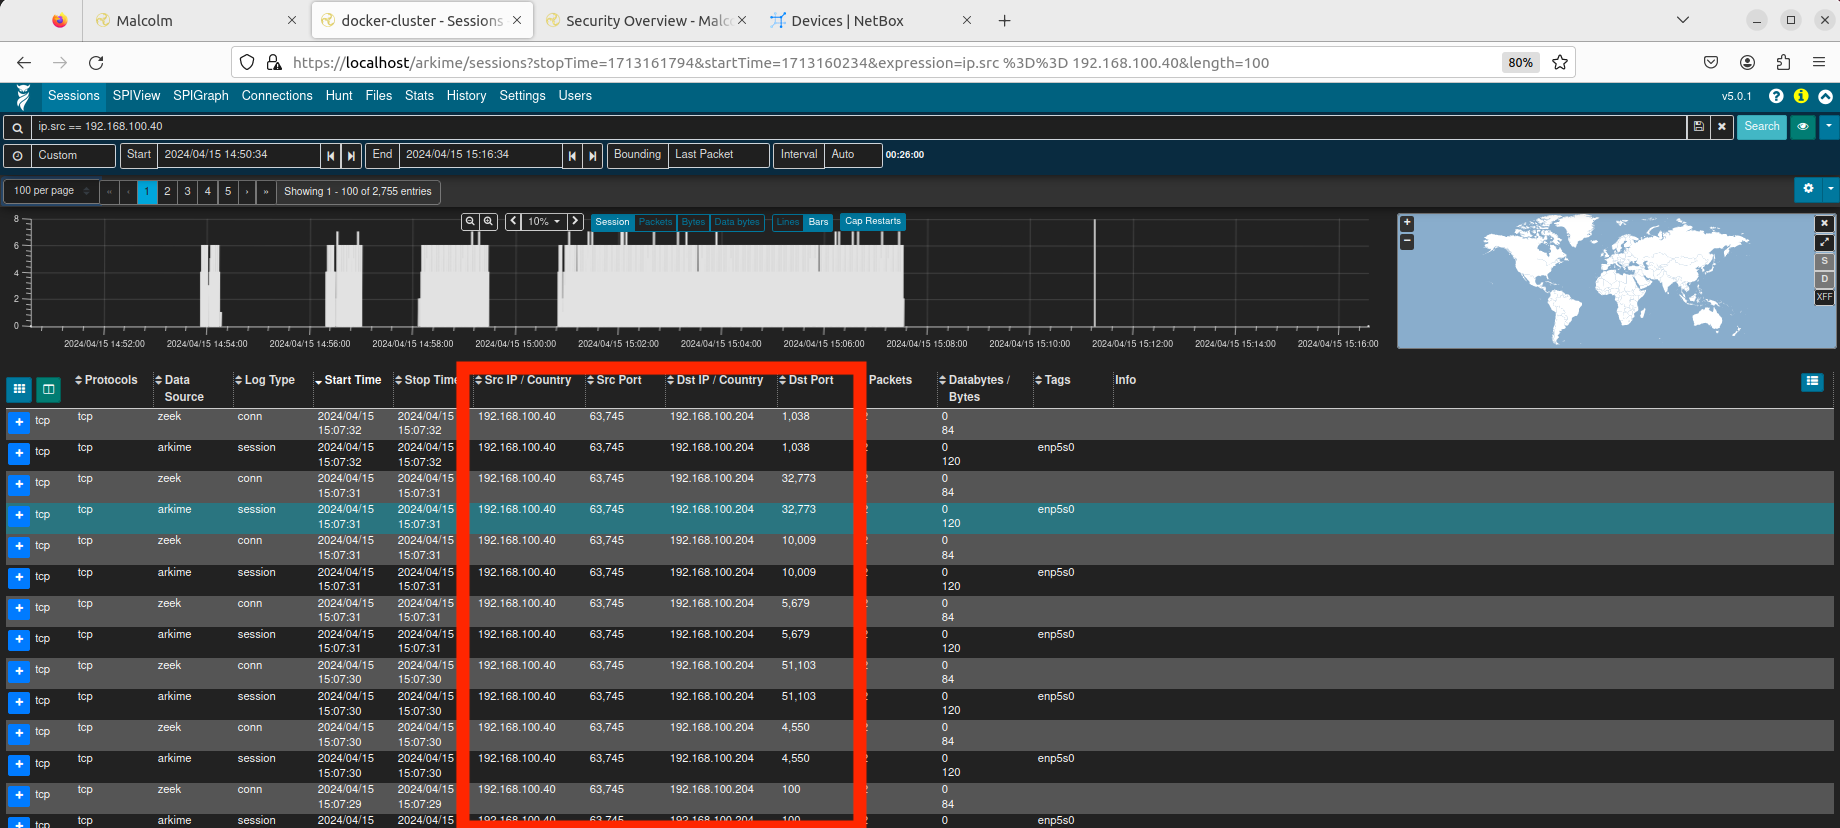Expand the first zeek conn session row

point(19,423)
